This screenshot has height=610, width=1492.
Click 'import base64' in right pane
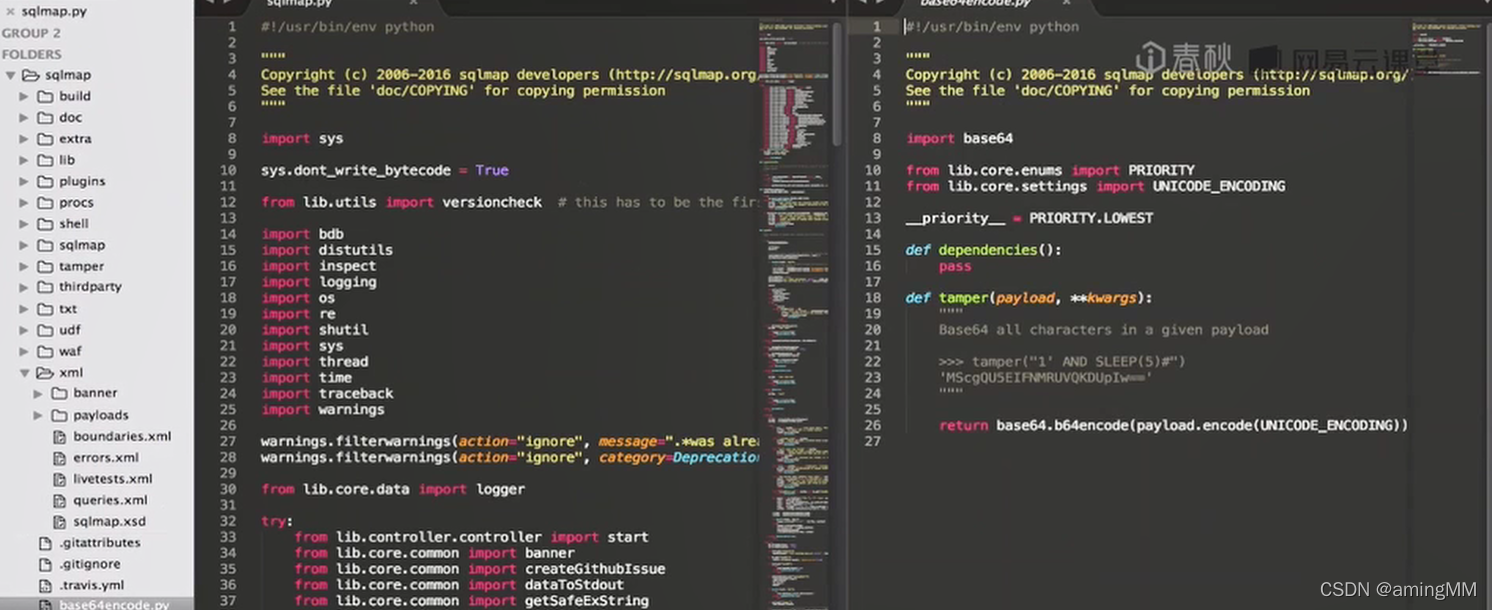[x=959, y=138]
